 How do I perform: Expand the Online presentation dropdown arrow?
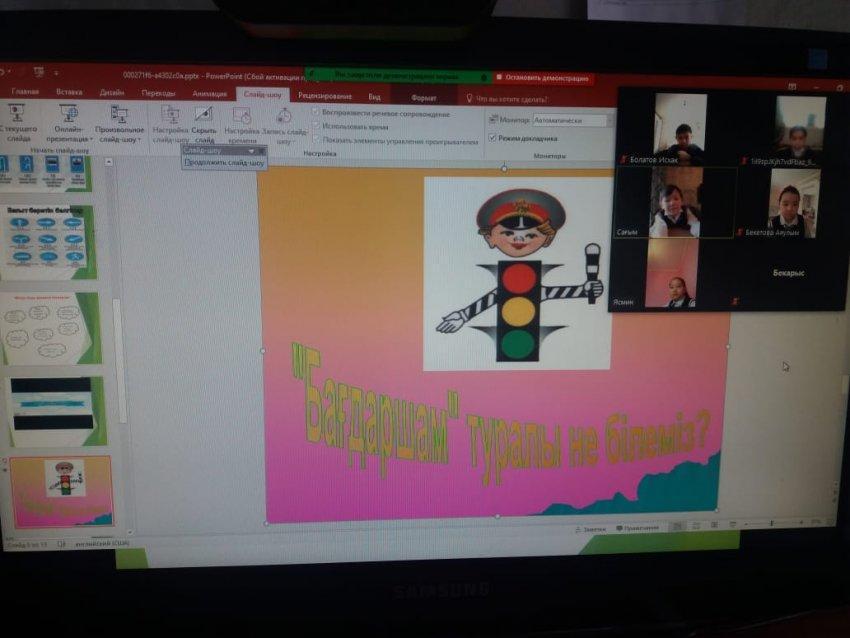click(x=91, y=140)
